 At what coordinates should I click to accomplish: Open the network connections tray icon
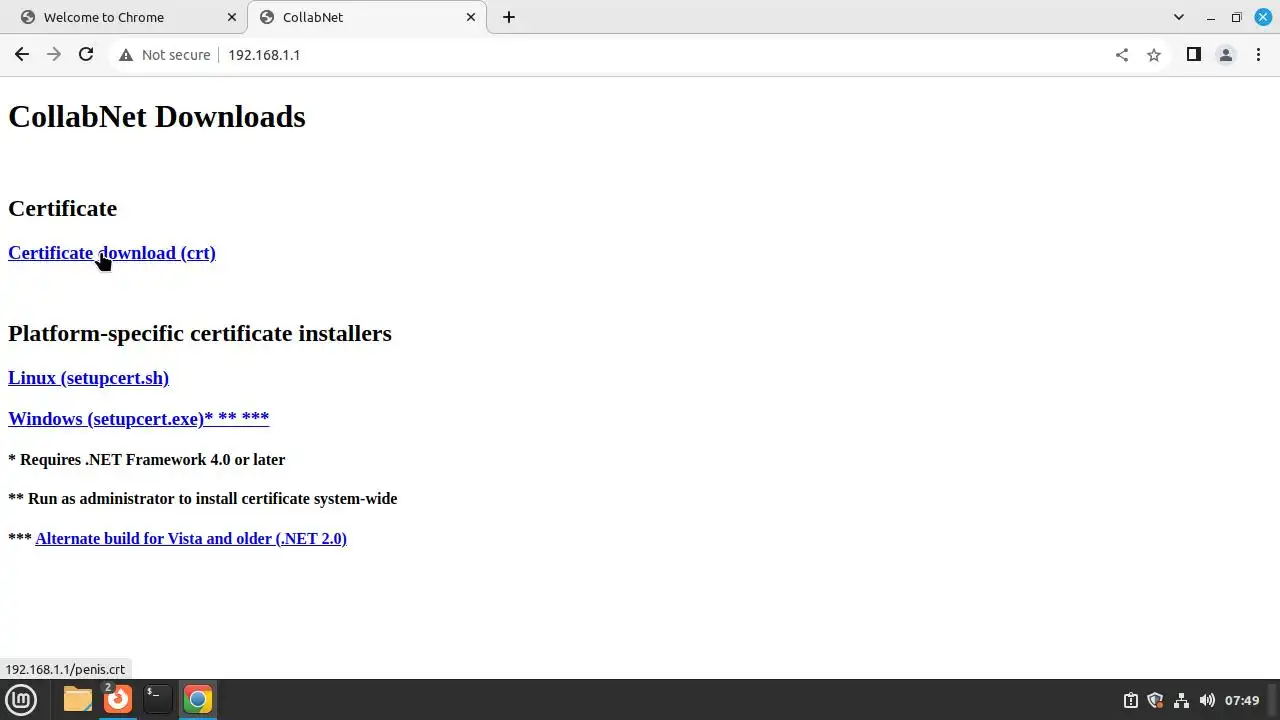coord(1181,700)
